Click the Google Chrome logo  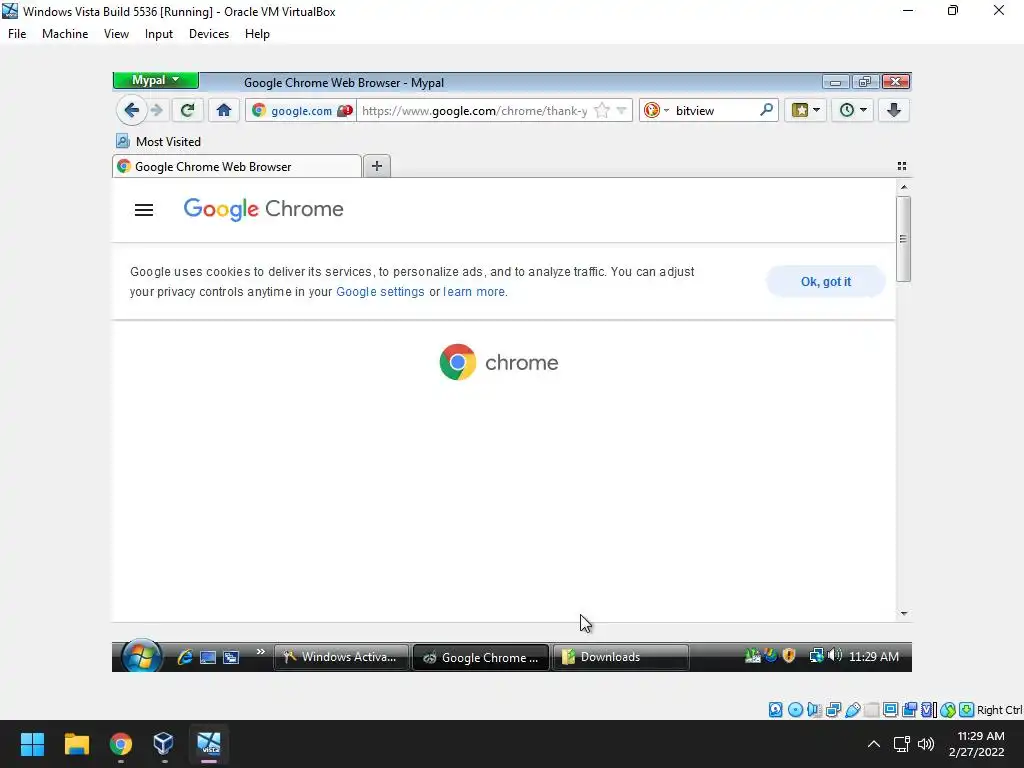263,209
